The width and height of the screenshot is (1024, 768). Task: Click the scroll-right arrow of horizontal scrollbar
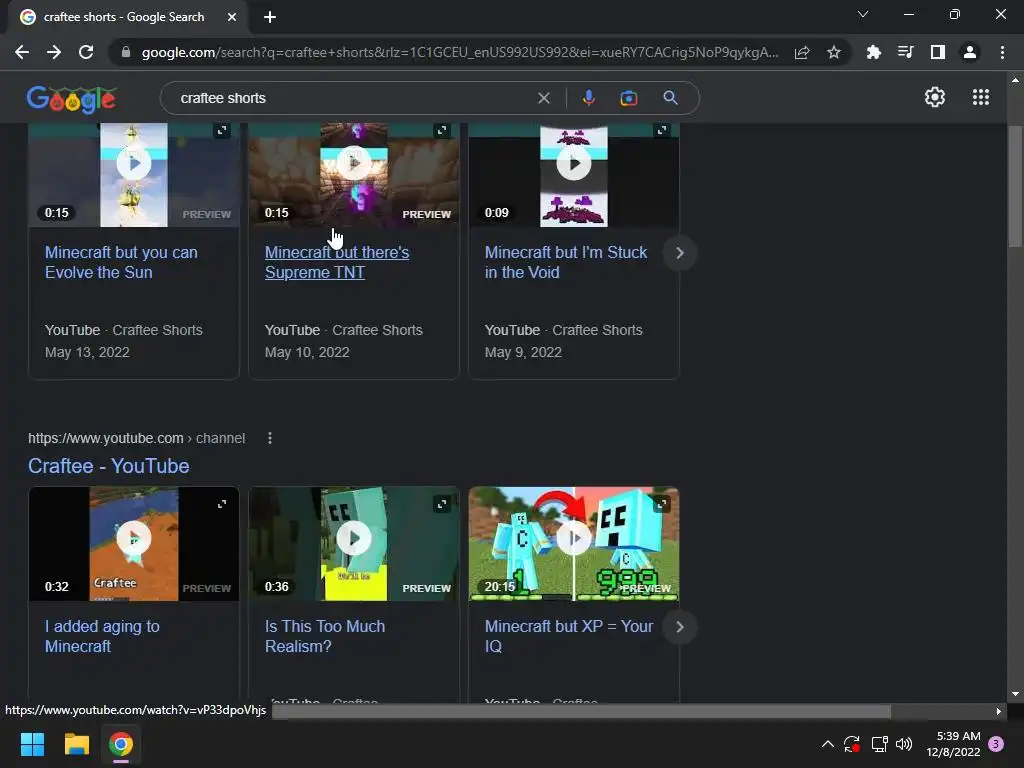coord(998,711)
